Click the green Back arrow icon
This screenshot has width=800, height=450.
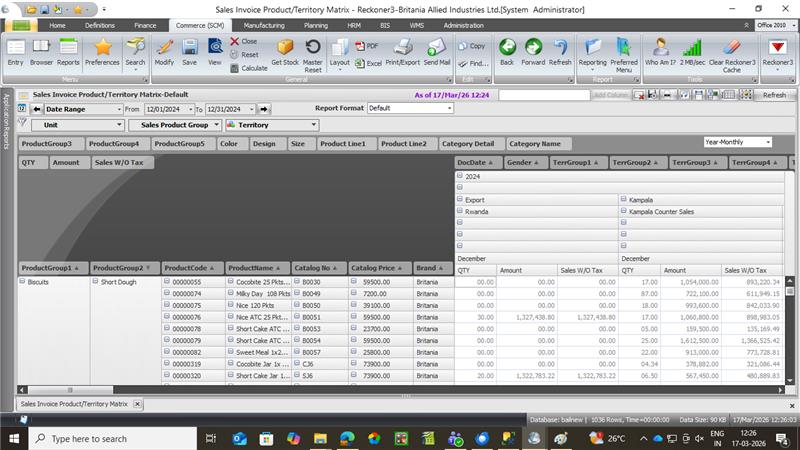click(x=507, y=48)
